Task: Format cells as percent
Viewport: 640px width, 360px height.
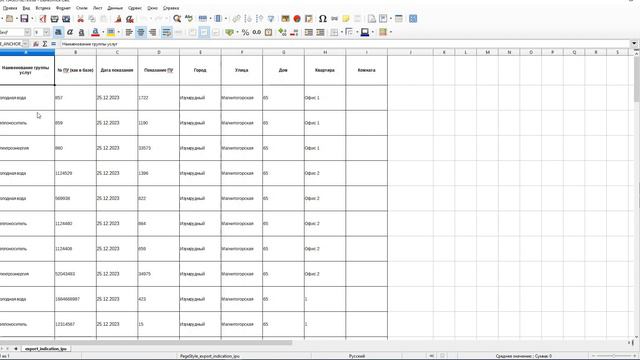Action: (245, 32)
